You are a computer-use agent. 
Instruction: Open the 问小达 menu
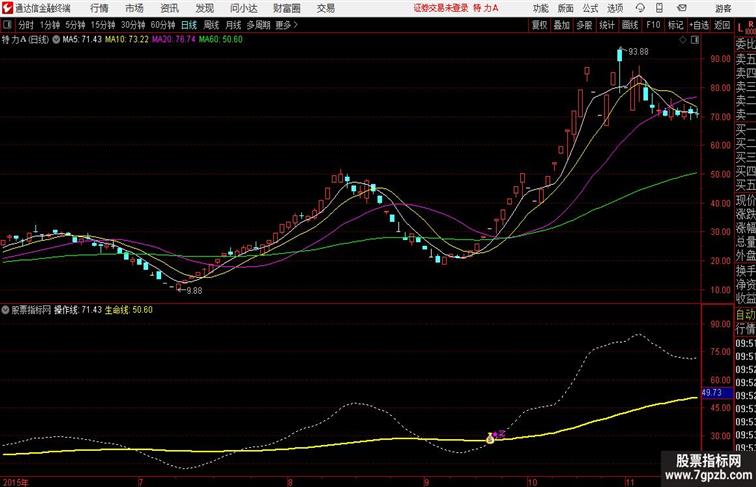coord(243,8)
